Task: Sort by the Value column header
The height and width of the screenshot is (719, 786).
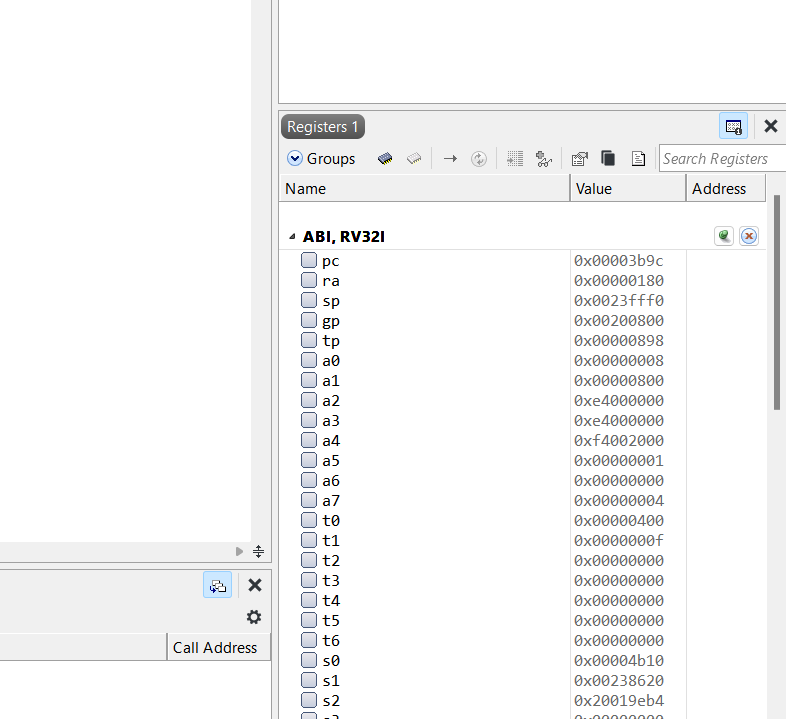Action: point(628,189)
